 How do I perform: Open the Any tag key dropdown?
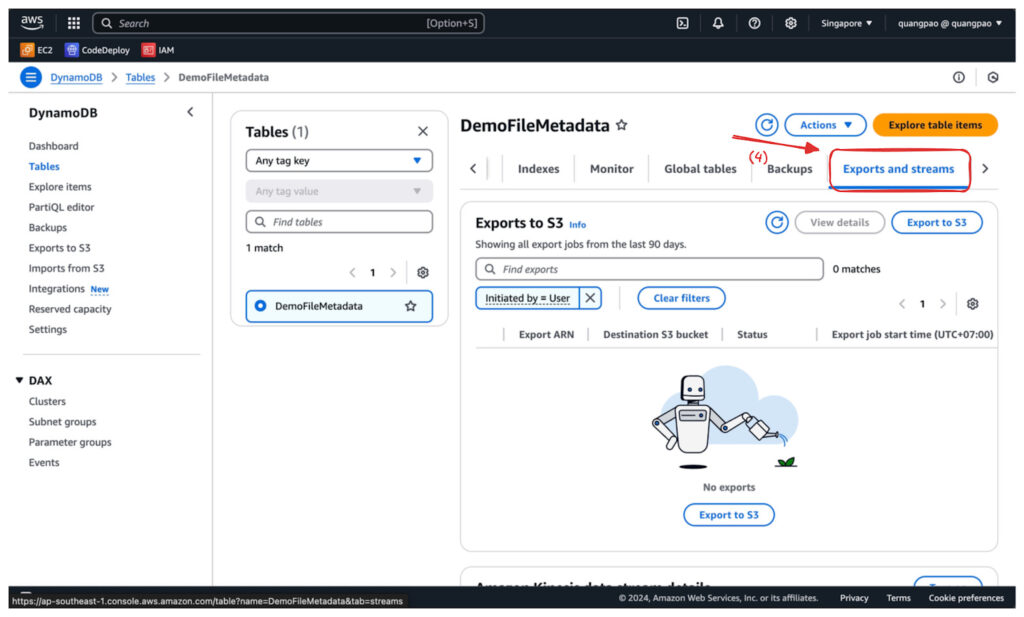pos(339,161)
